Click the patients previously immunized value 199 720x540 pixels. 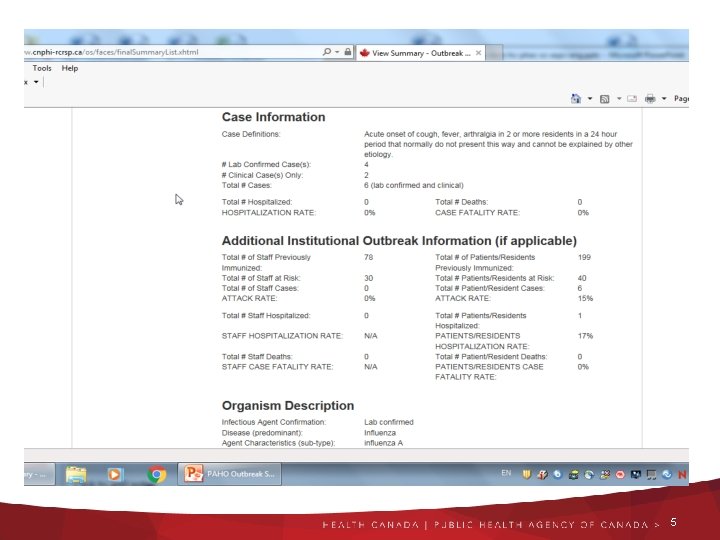click(x=584, y=257)
